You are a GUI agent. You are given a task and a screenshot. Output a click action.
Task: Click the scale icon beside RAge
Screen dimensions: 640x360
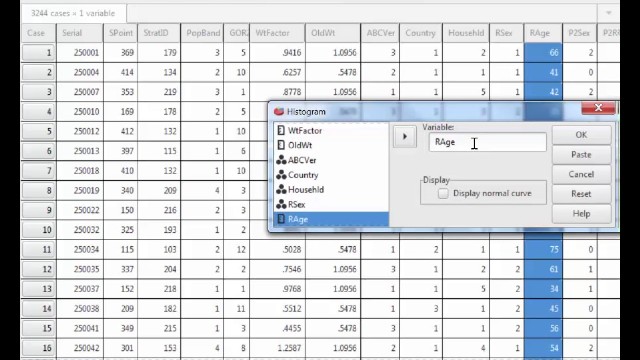(x=281, y=219)
